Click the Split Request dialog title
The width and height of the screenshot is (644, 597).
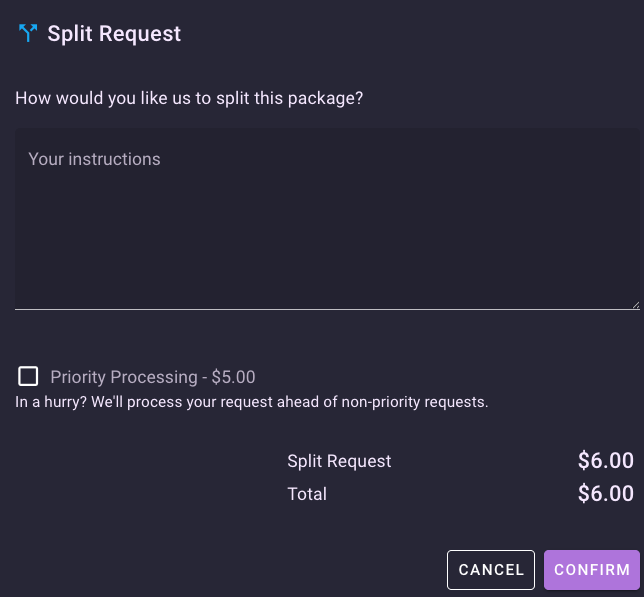[x=114, y=33]
